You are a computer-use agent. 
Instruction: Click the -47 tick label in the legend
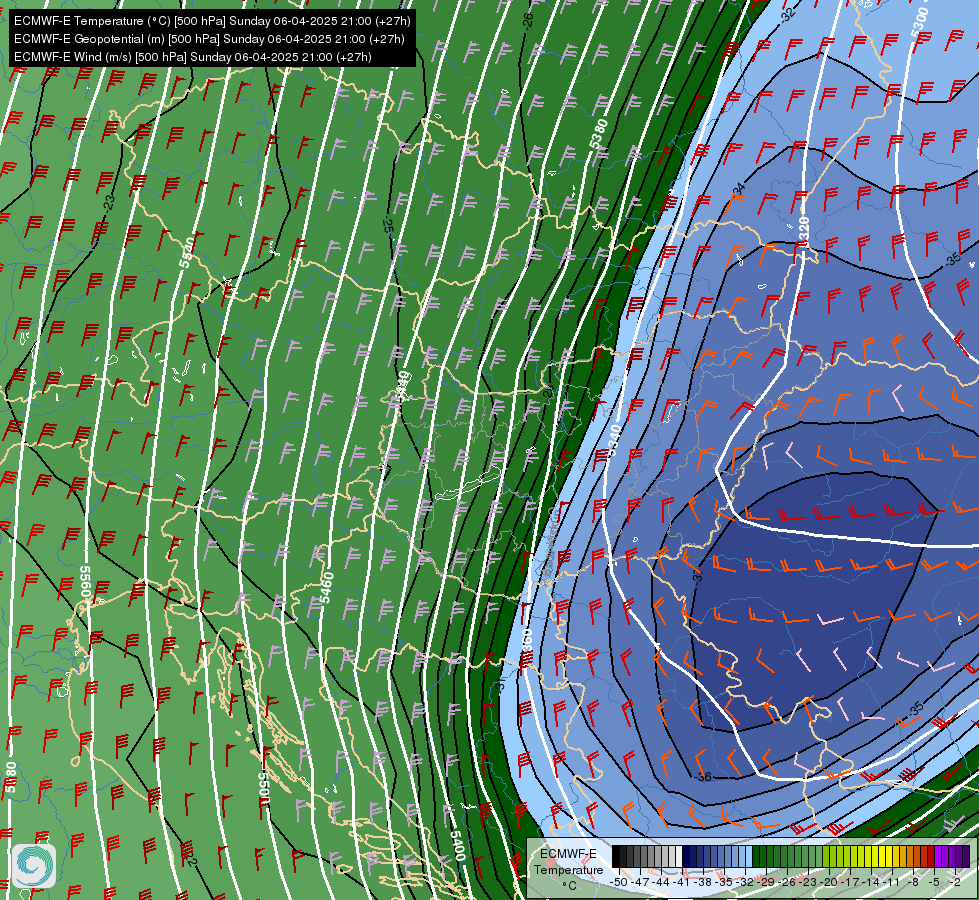click(x=641, y=882)
